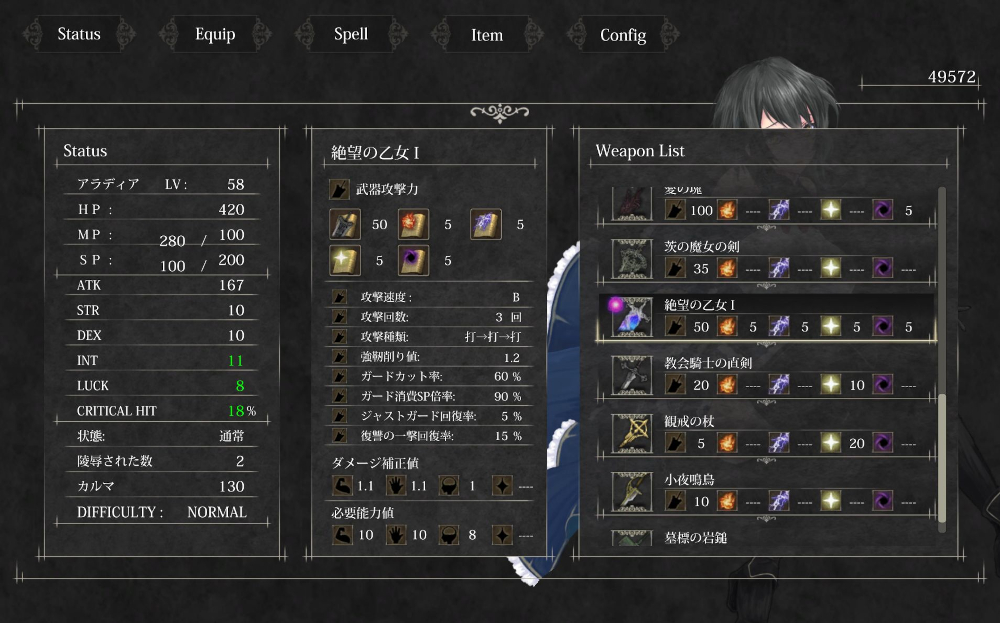Click the holy light book icon
The width and height of the screenshot is (1000, 623).
[345, 260]
